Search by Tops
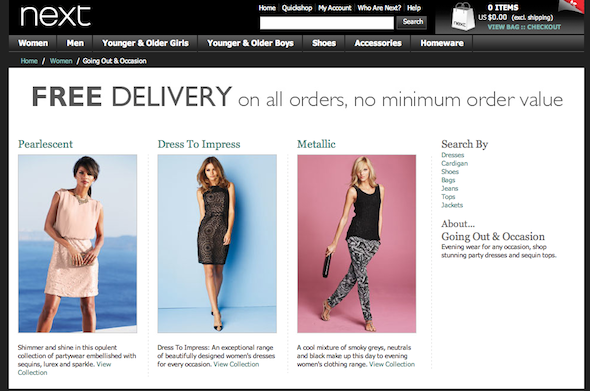The height and width of the screenshot is (391, 590). coord(448,197)
